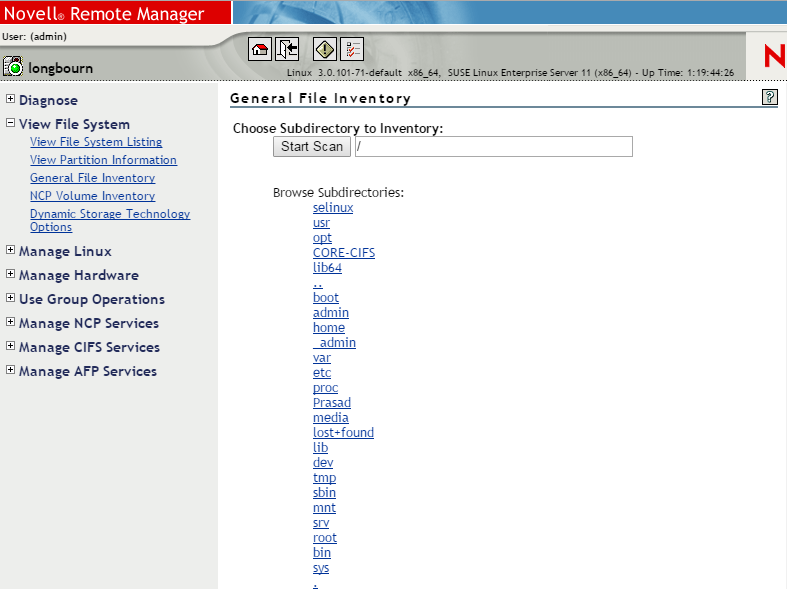Click the Start Scan button
Screen dimensions: 787x589
(x=312, y=146)
